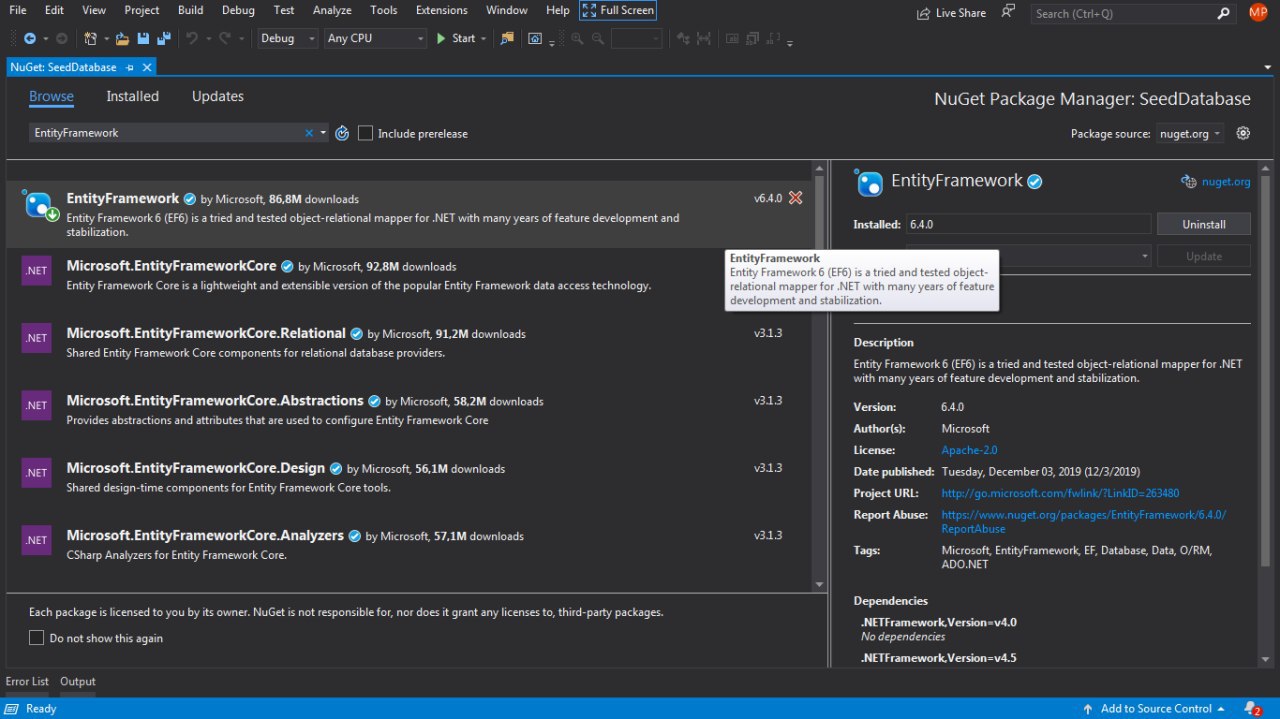This screenshot has width=1280, height=719.
Task: Expand the New Project dropdown arrow
Action: pos(105,38)
